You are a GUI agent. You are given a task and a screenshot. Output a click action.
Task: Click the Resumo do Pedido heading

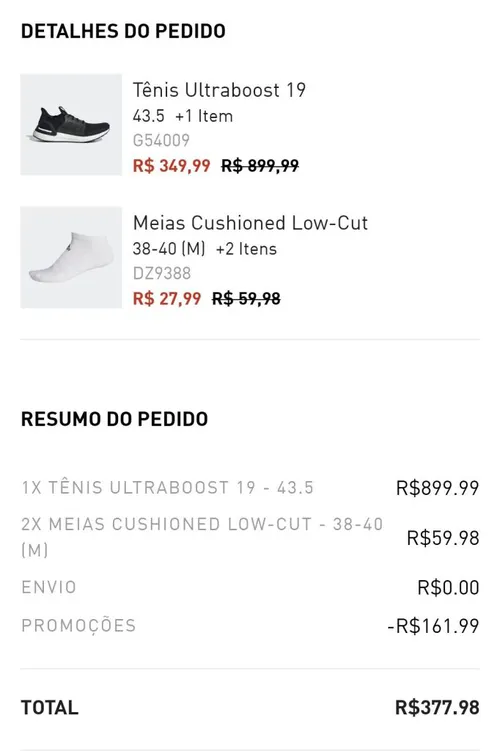tap(114, 419)
